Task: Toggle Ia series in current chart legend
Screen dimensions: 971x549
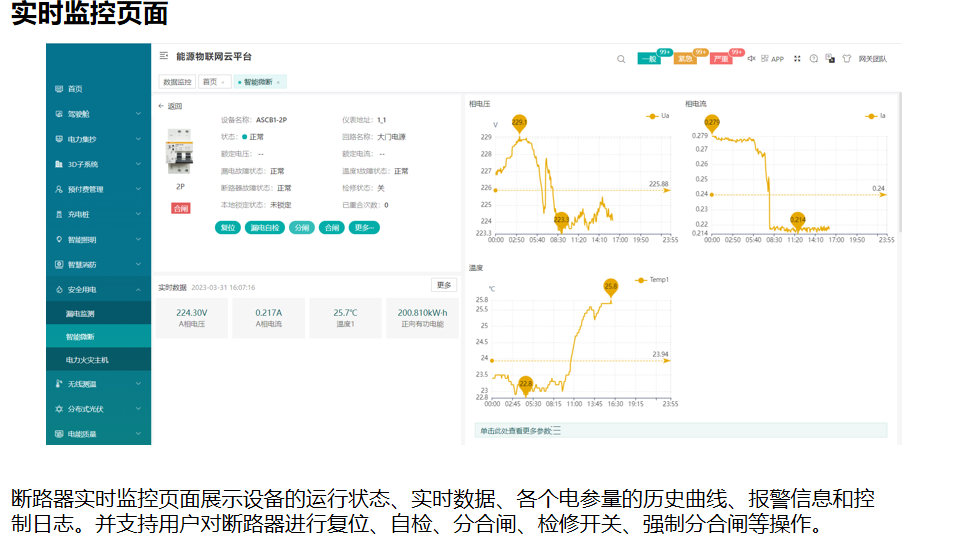Action: [875, 116]
